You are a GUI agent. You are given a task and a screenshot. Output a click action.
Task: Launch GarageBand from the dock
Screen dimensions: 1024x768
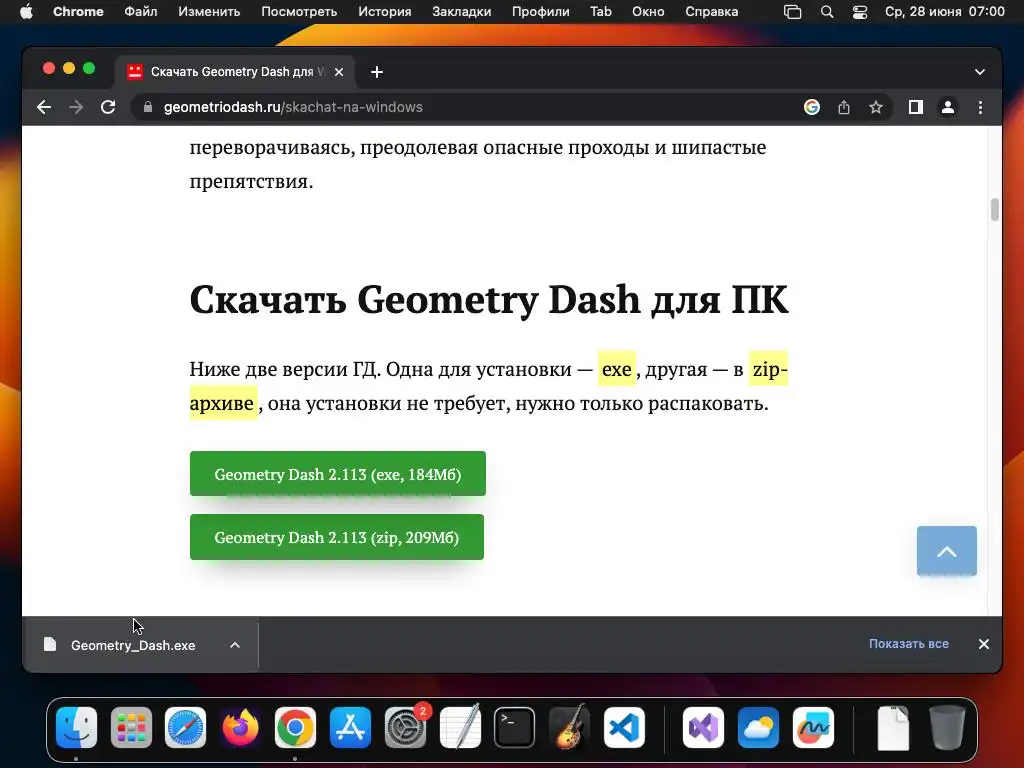(569, 726)
